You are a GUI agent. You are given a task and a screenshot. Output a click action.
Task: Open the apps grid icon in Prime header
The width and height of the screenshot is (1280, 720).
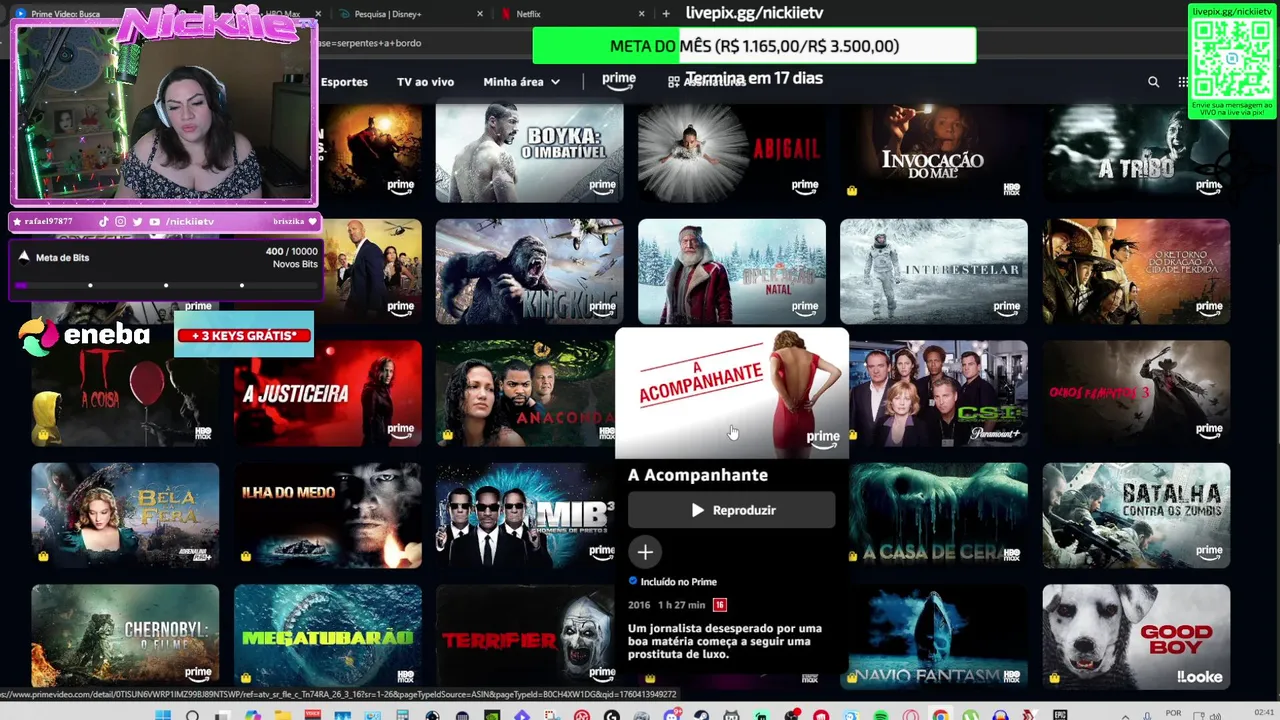click(1183, 82)
